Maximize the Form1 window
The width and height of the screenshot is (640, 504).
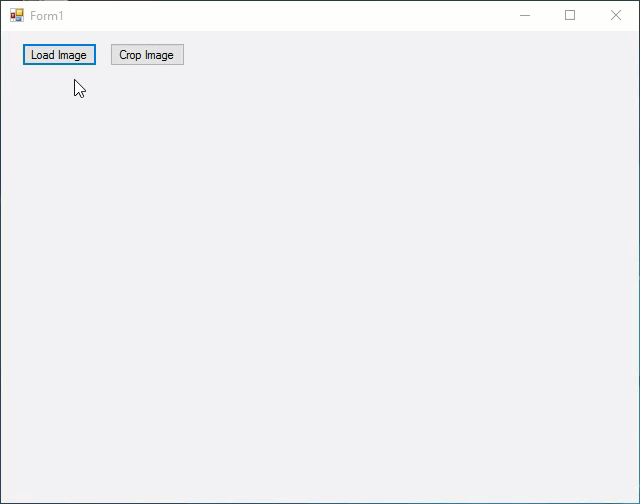[570, 16]
